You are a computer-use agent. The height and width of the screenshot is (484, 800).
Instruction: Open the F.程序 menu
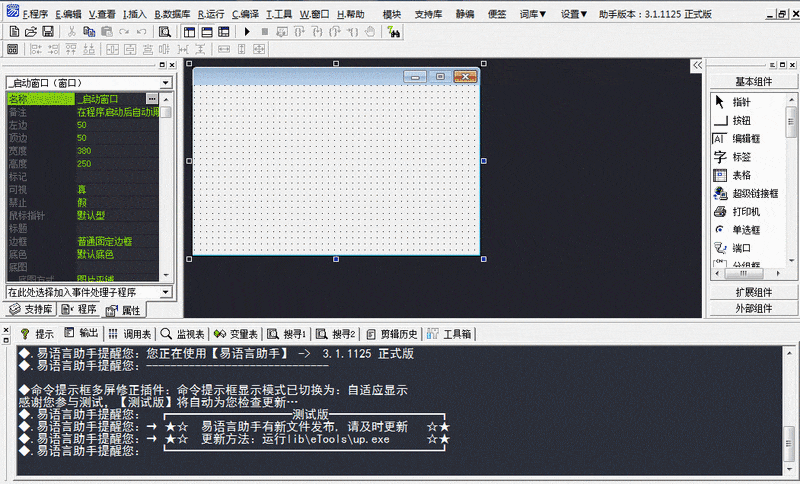[x=35, y=14]
